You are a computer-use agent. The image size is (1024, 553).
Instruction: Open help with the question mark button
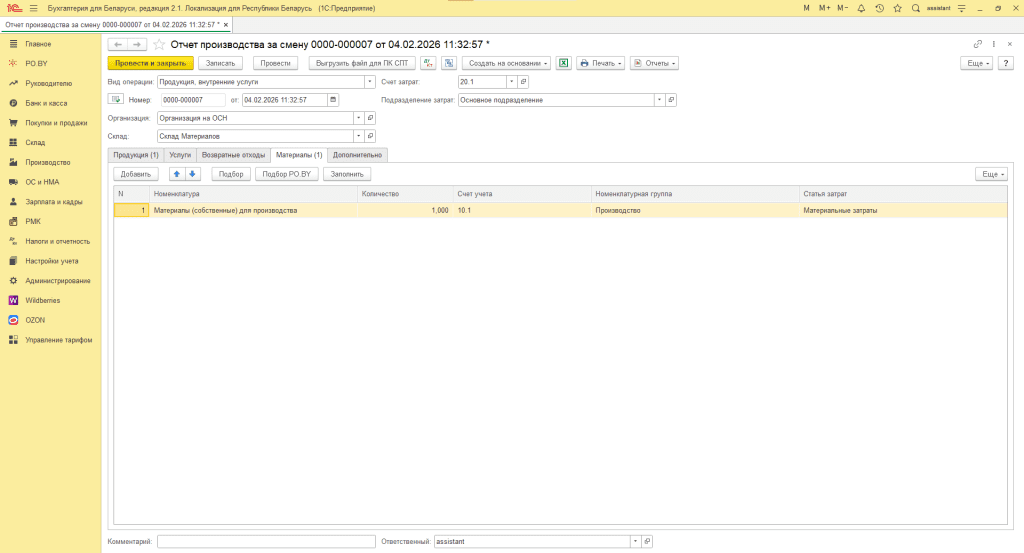(1006, 63)
